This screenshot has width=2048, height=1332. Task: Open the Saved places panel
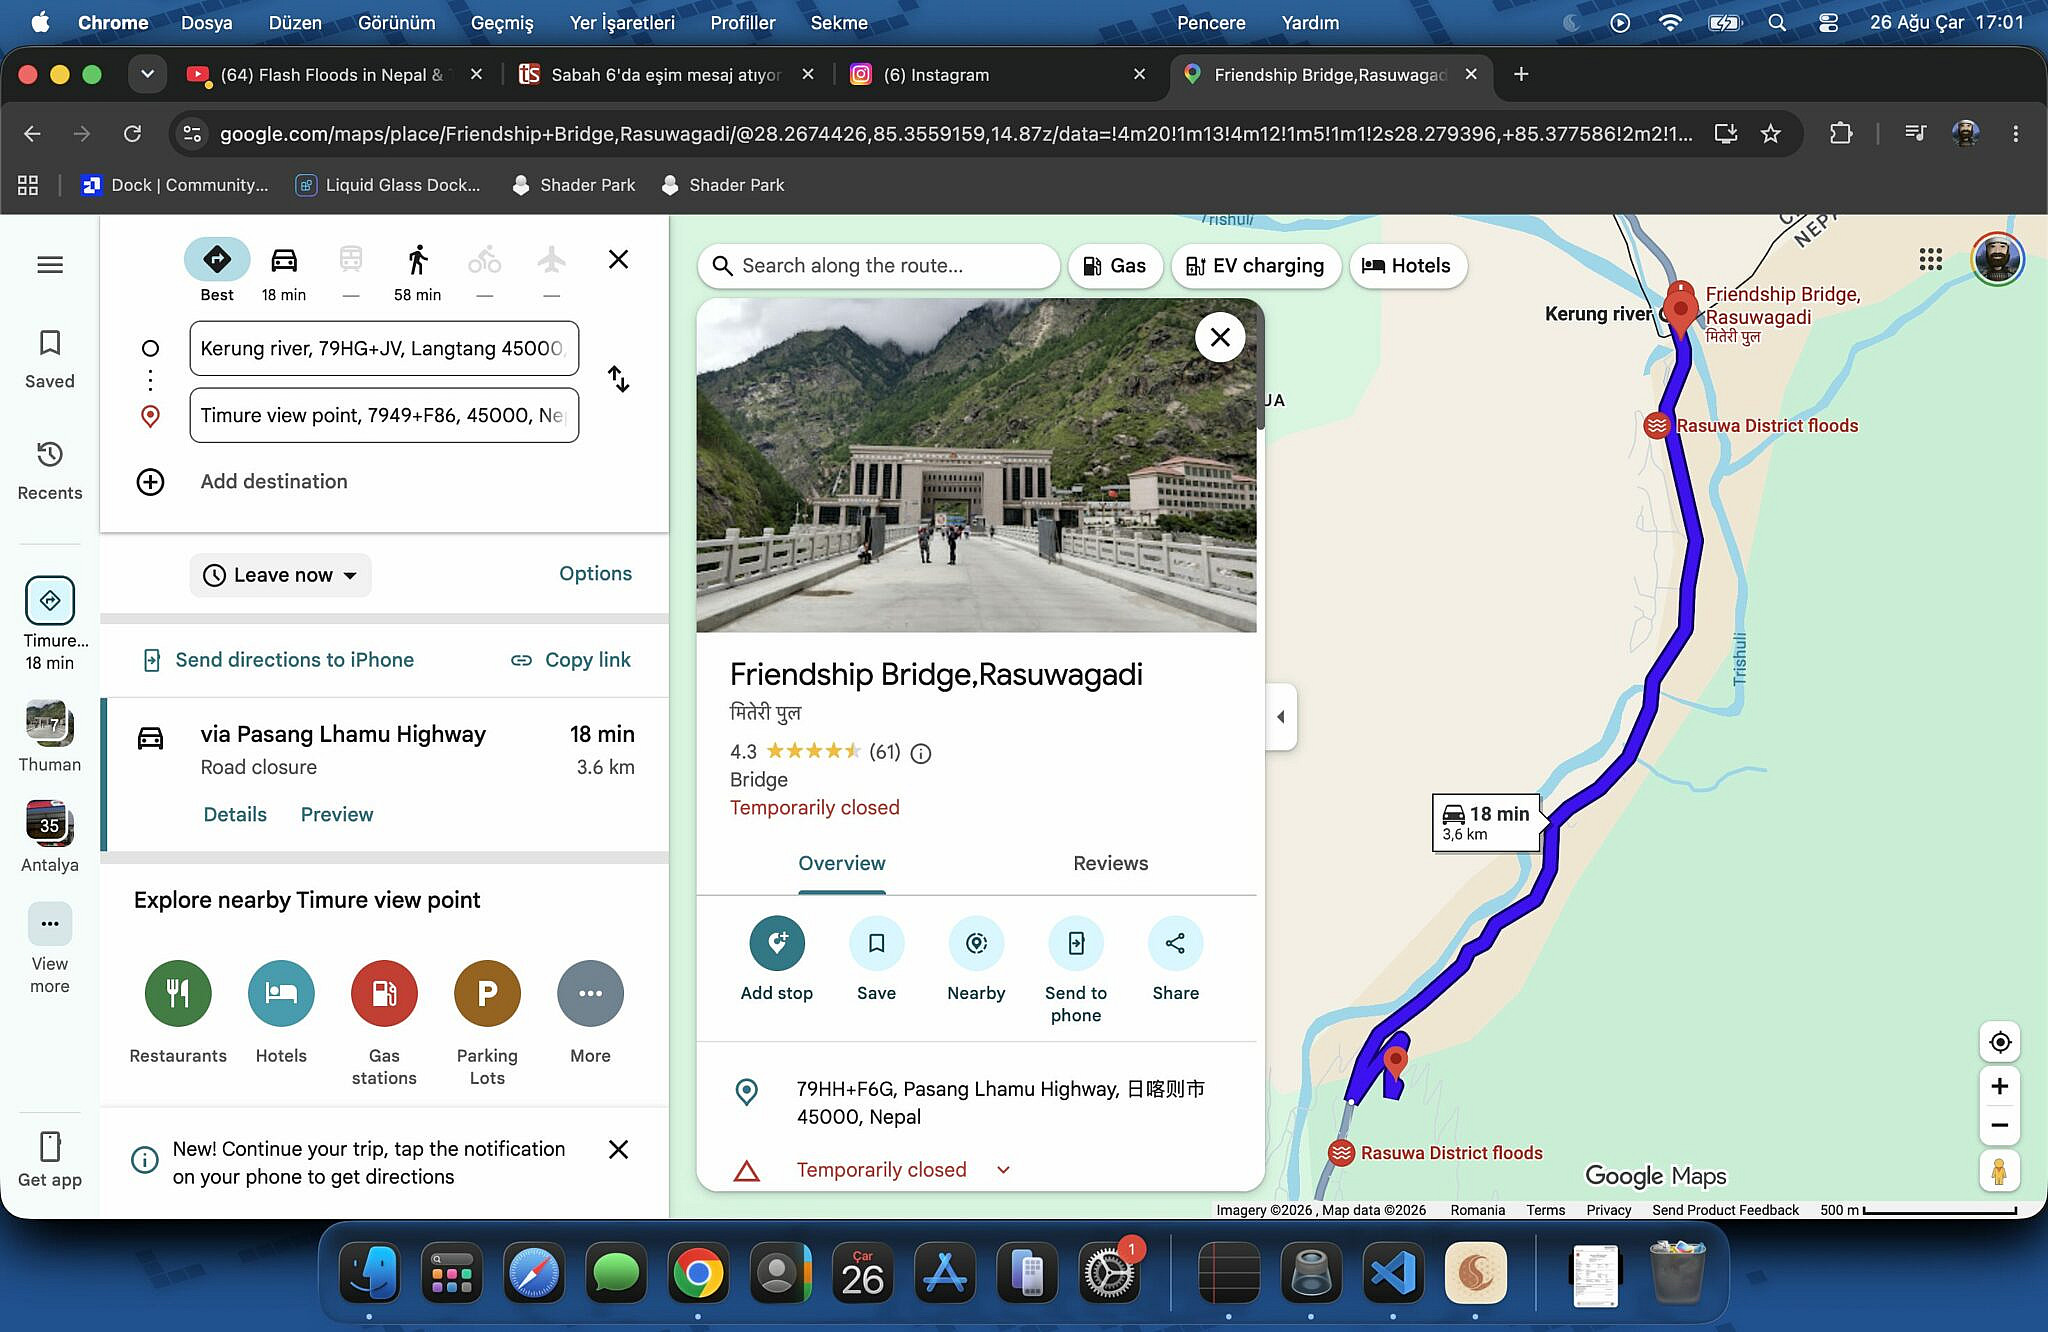click(50, 359)
